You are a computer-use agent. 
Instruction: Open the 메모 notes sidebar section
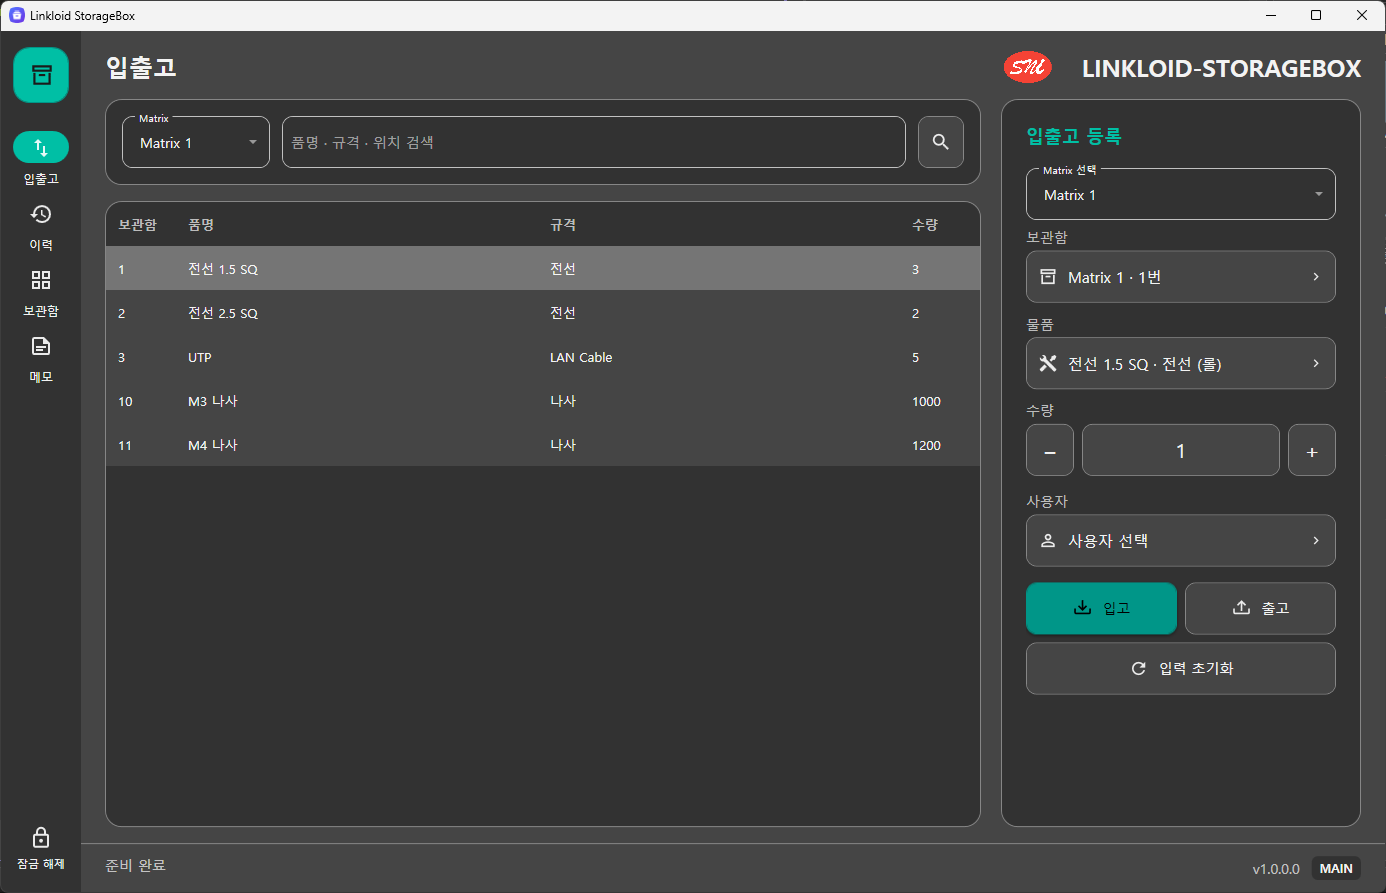(x=41, y=358)
